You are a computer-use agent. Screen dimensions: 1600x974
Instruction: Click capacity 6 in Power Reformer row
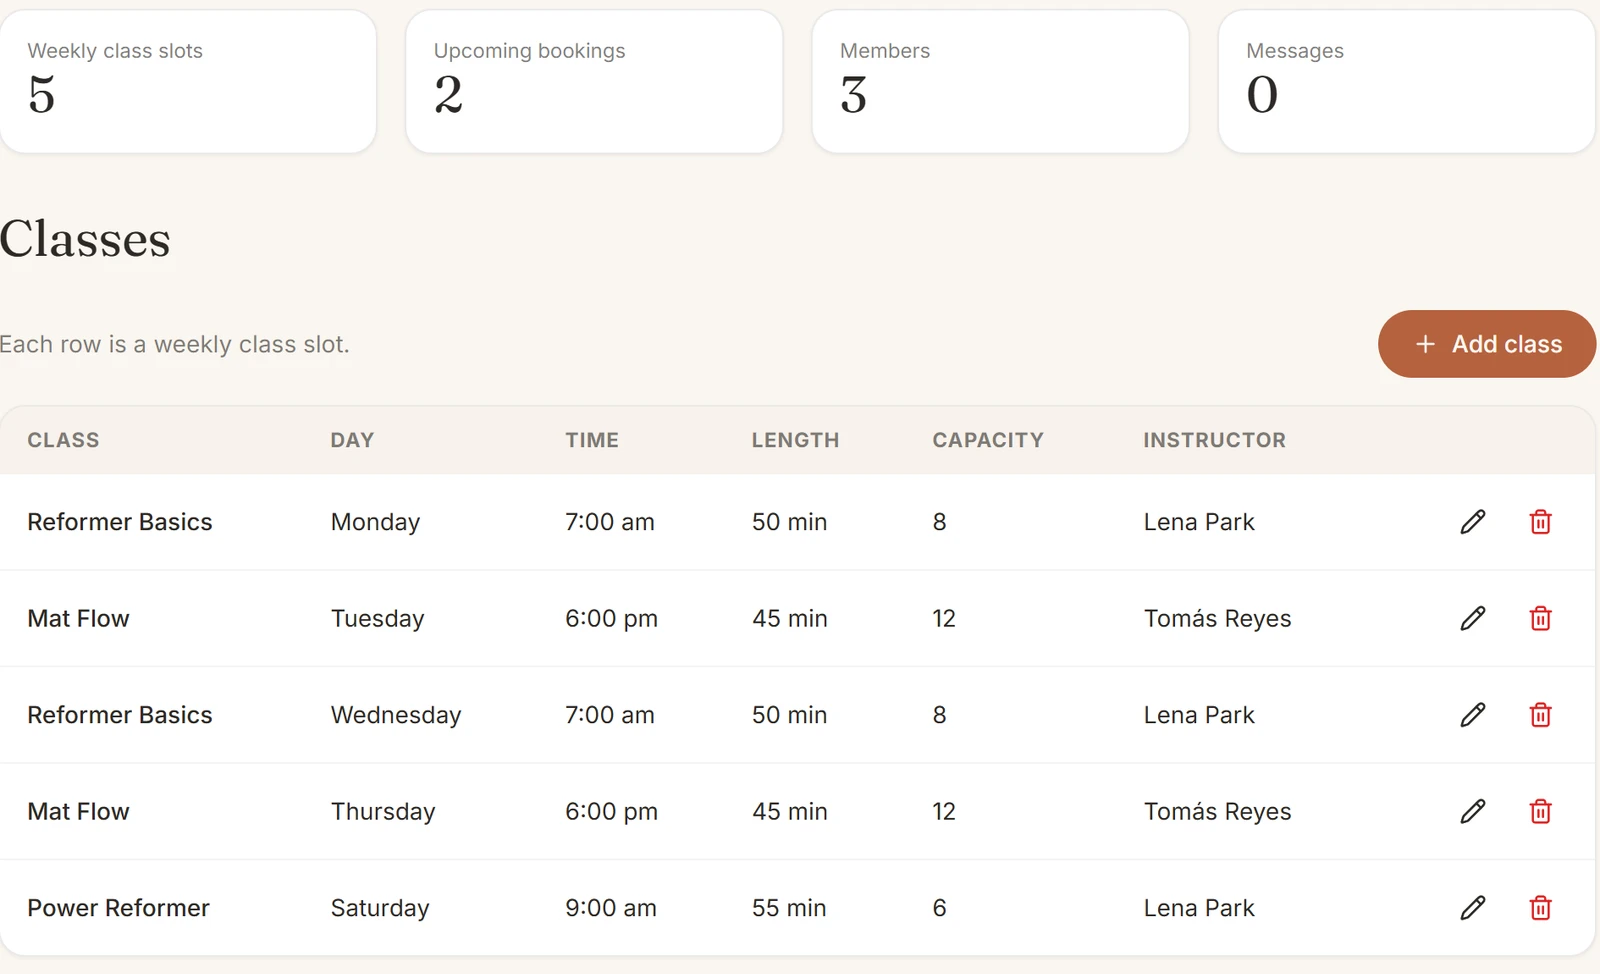[939, 908]
